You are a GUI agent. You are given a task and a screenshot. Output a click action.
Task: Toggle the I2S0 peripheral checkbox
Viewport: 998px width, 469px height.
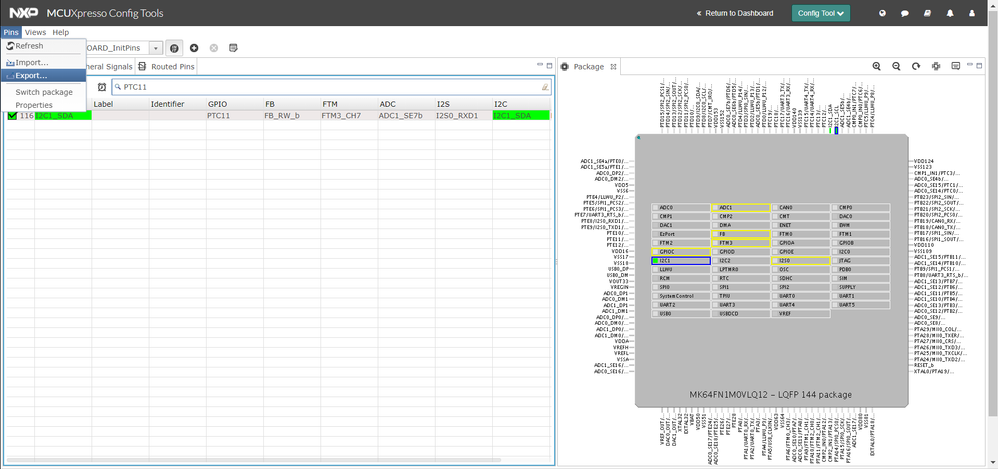click(775, 261)
